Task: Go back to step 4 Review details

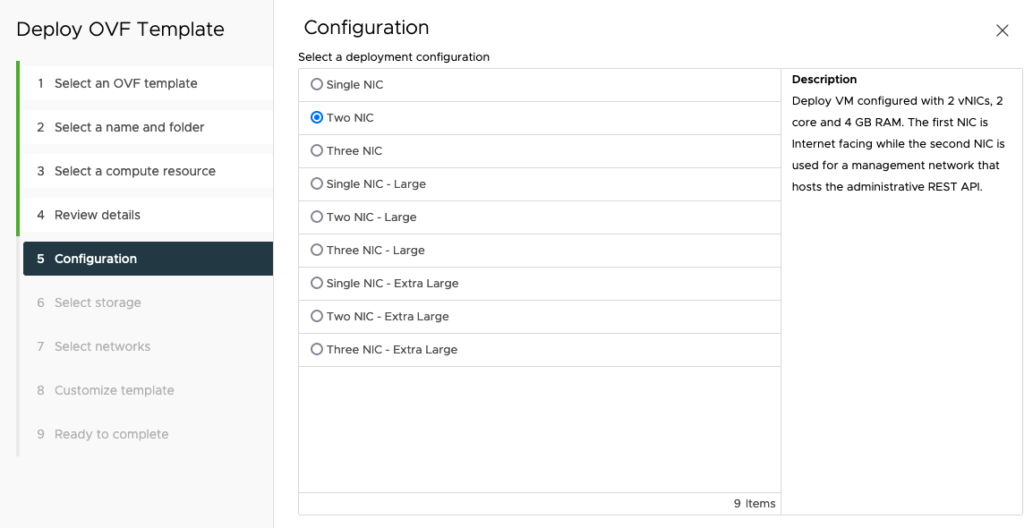Action: pos(97,215)
